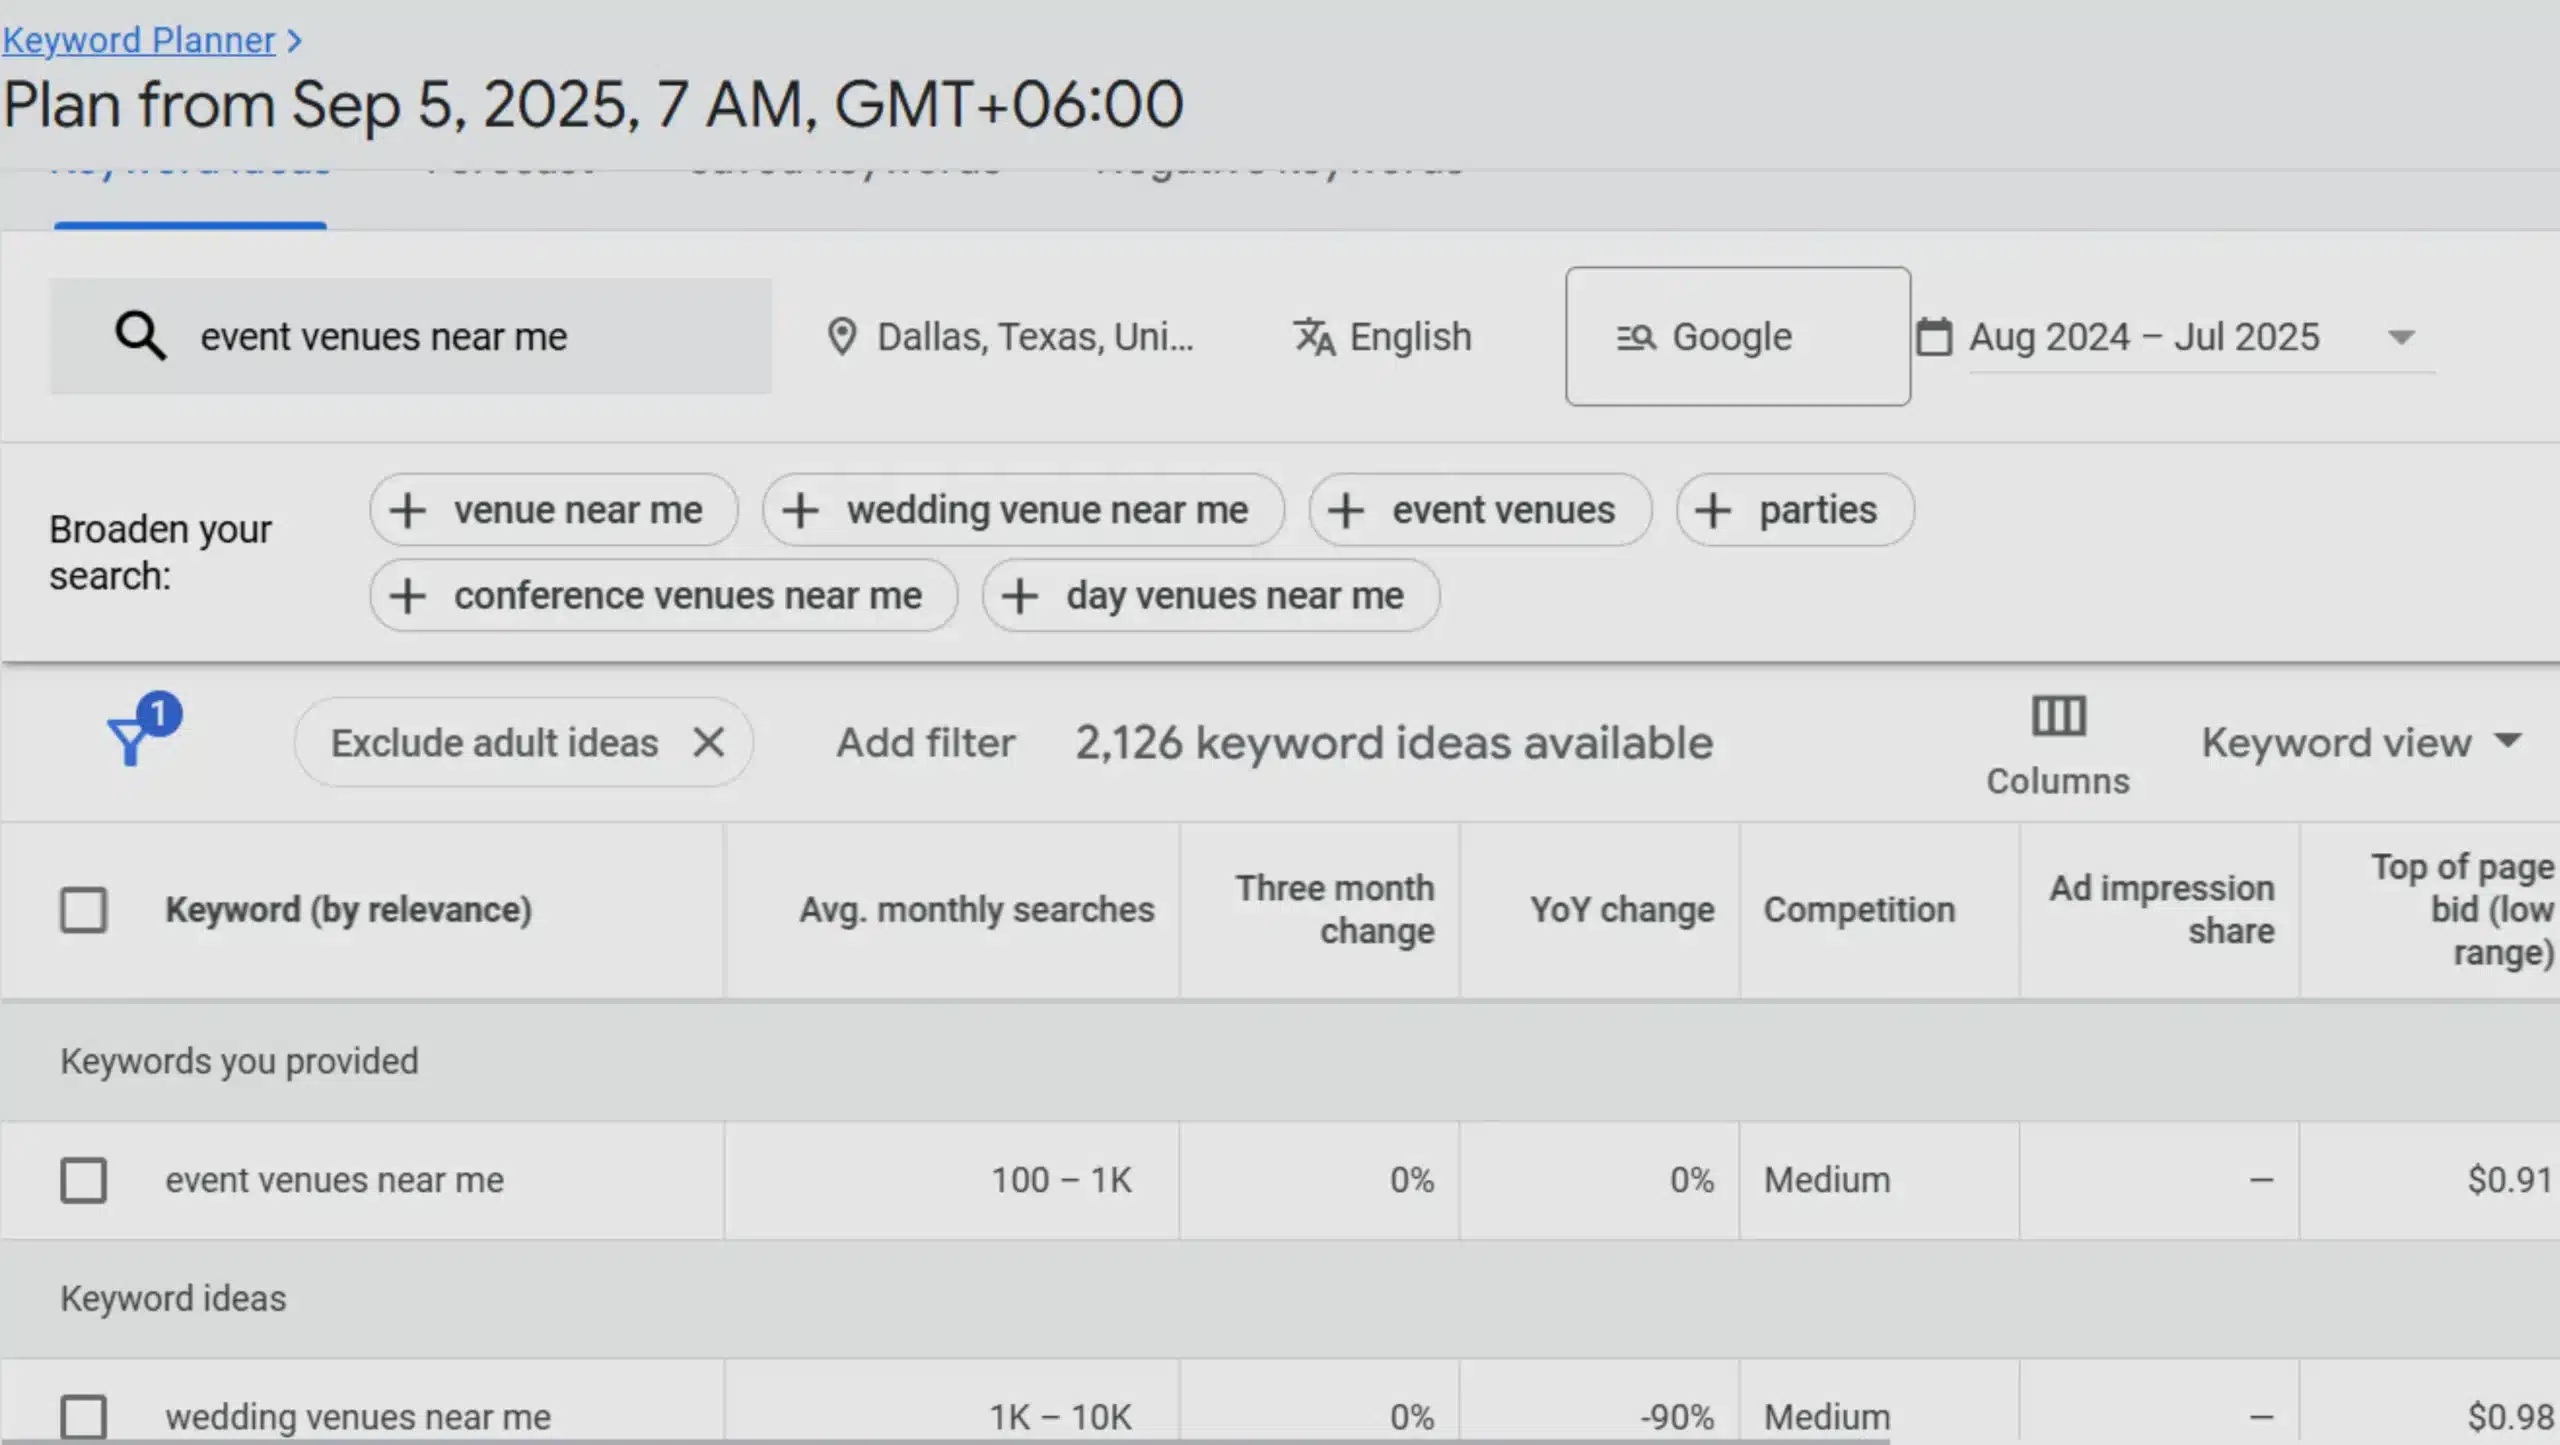
Task: Click the calendar icon beside the date range
Action: [1936, 336]
